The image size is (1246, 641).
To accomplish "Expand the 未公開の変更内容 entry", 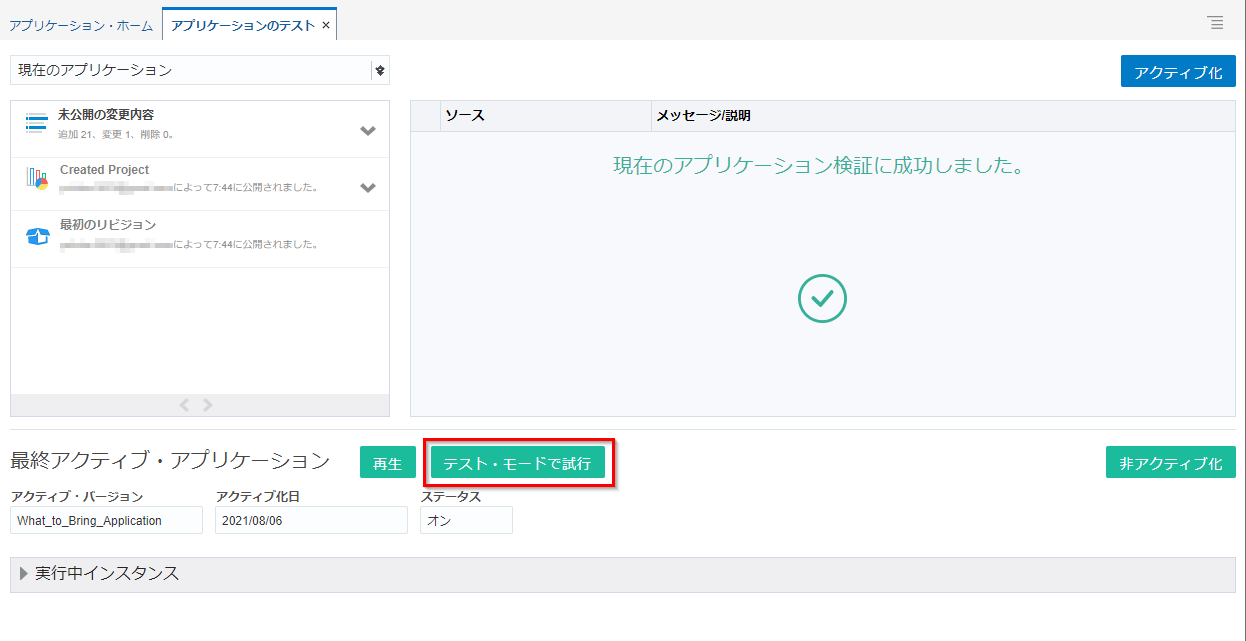I will (368, 131).
